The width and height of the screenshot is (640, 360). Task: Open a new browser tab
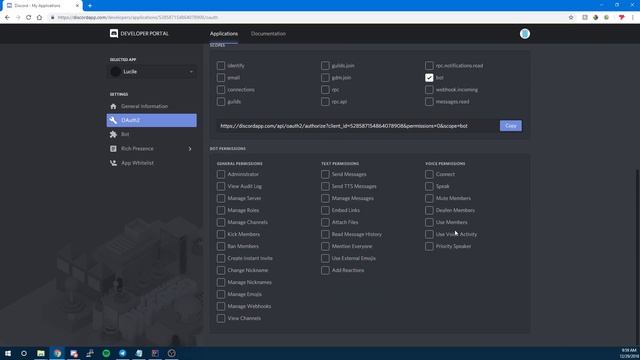click(90, 6)
